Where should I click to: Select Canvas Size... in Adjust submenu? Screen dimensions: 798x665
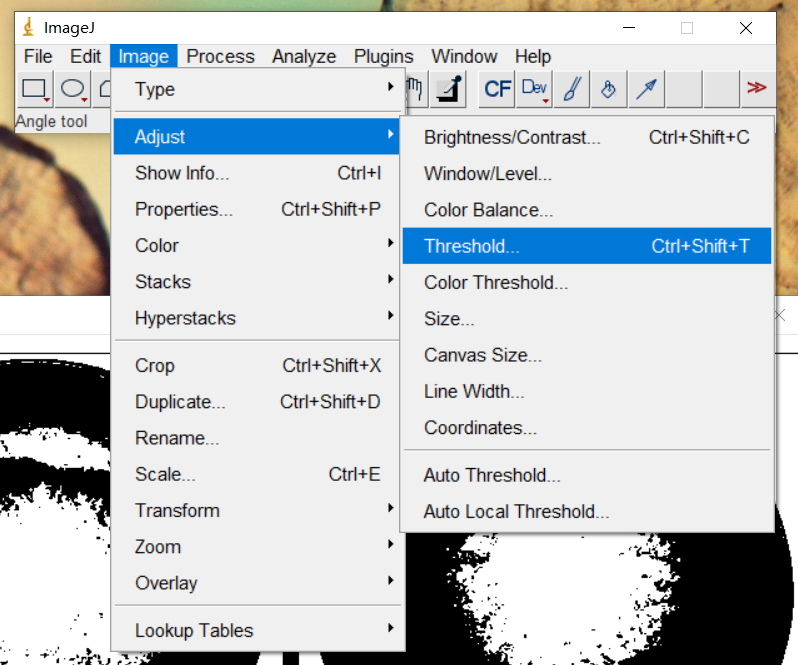click(483, 355)
